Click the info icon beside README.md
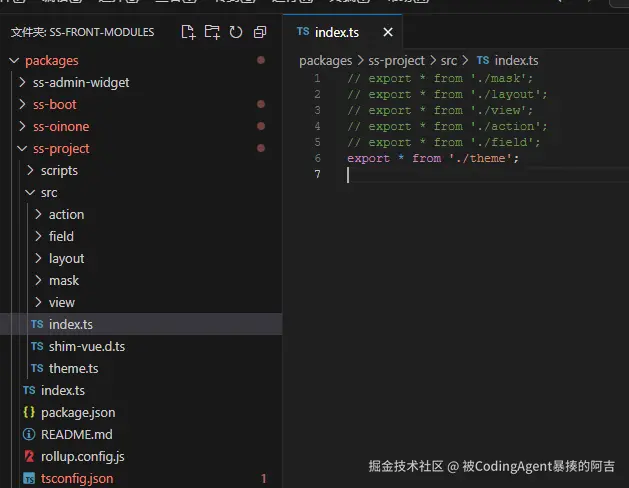629x488 pixels. [x=29, y=434]
